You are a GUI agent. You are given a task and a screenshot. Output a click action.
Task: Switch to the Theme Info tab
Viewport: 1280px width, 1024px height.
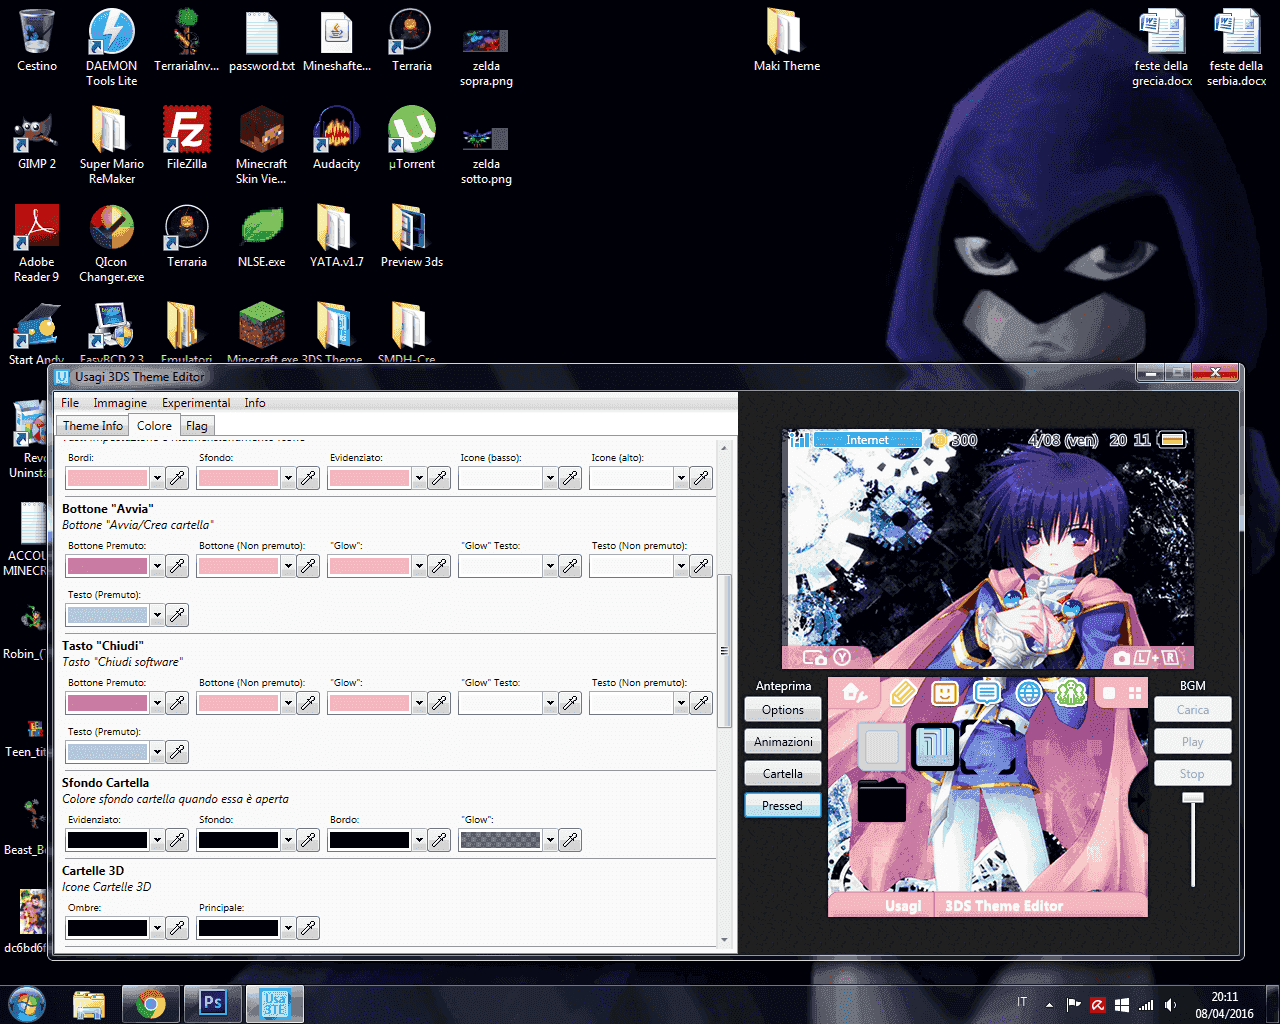coord(93,426)
